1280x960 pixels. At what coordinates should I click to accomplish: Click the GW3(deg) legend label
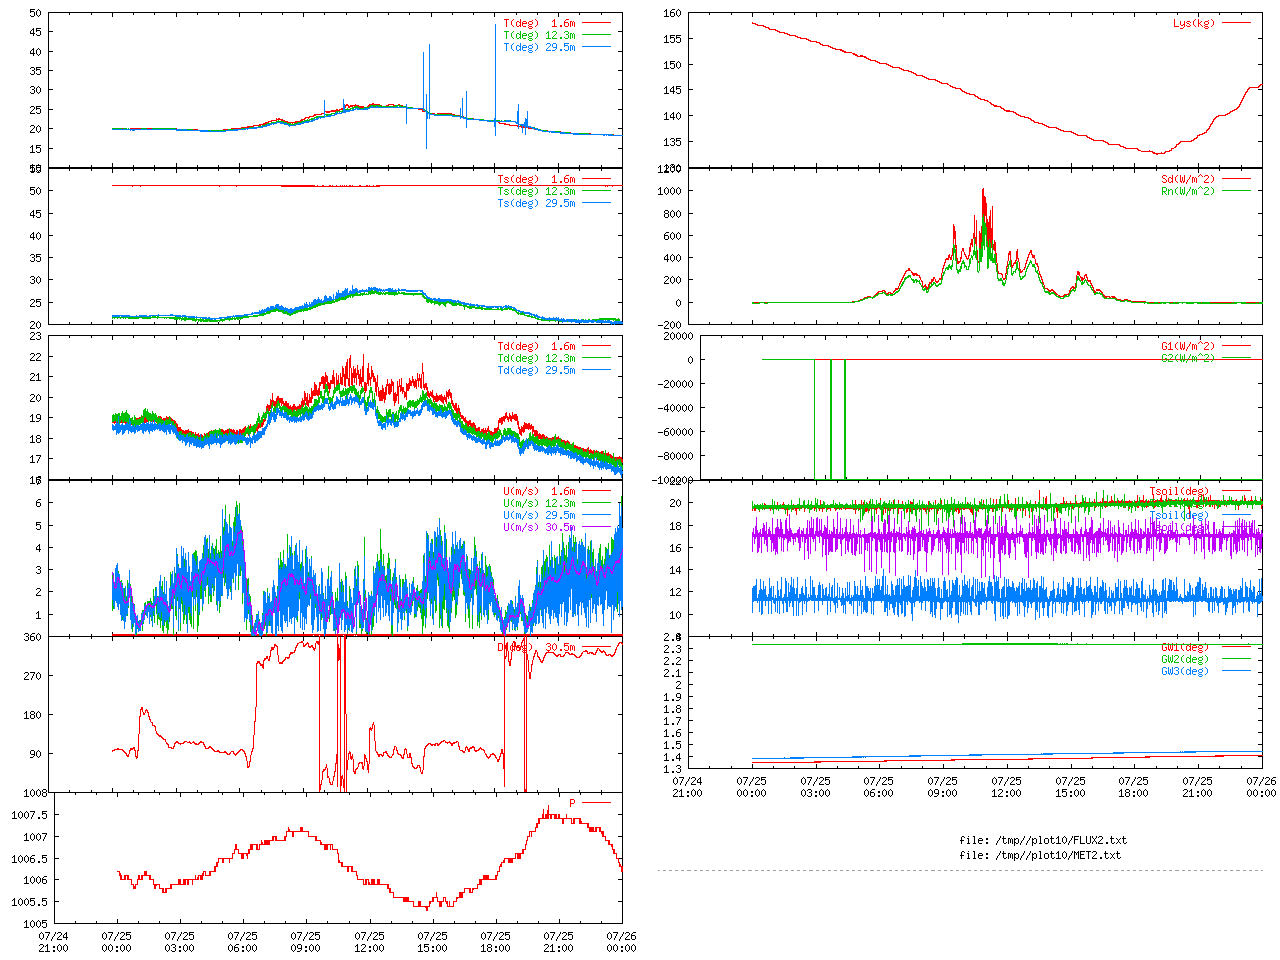click(x=1184, y=671)
